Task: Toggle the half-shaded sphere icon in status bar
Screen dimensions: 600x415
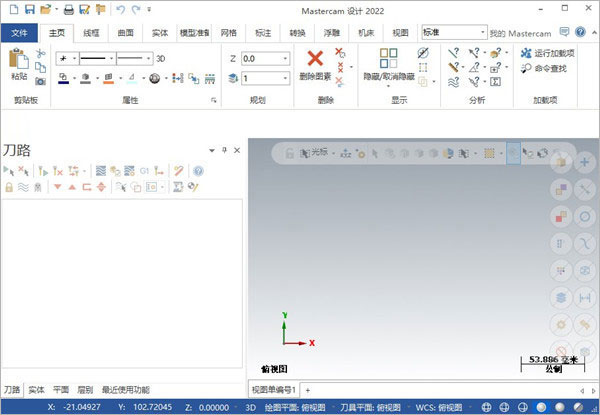Action: pyautogui.click(x=578, y=407)
